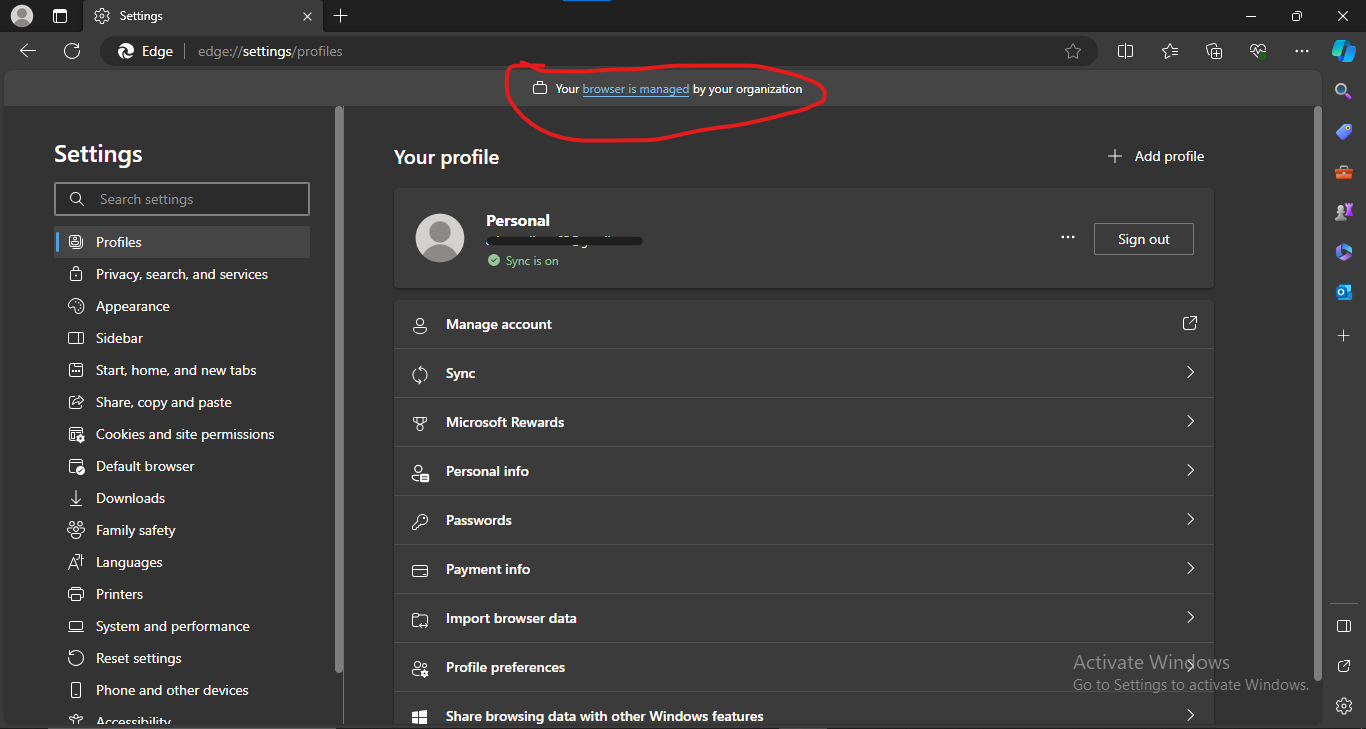Image resolution: width=1366 pixels, height=729 pixels.
Task: Refresh the settings page
Action: (72, 51)
